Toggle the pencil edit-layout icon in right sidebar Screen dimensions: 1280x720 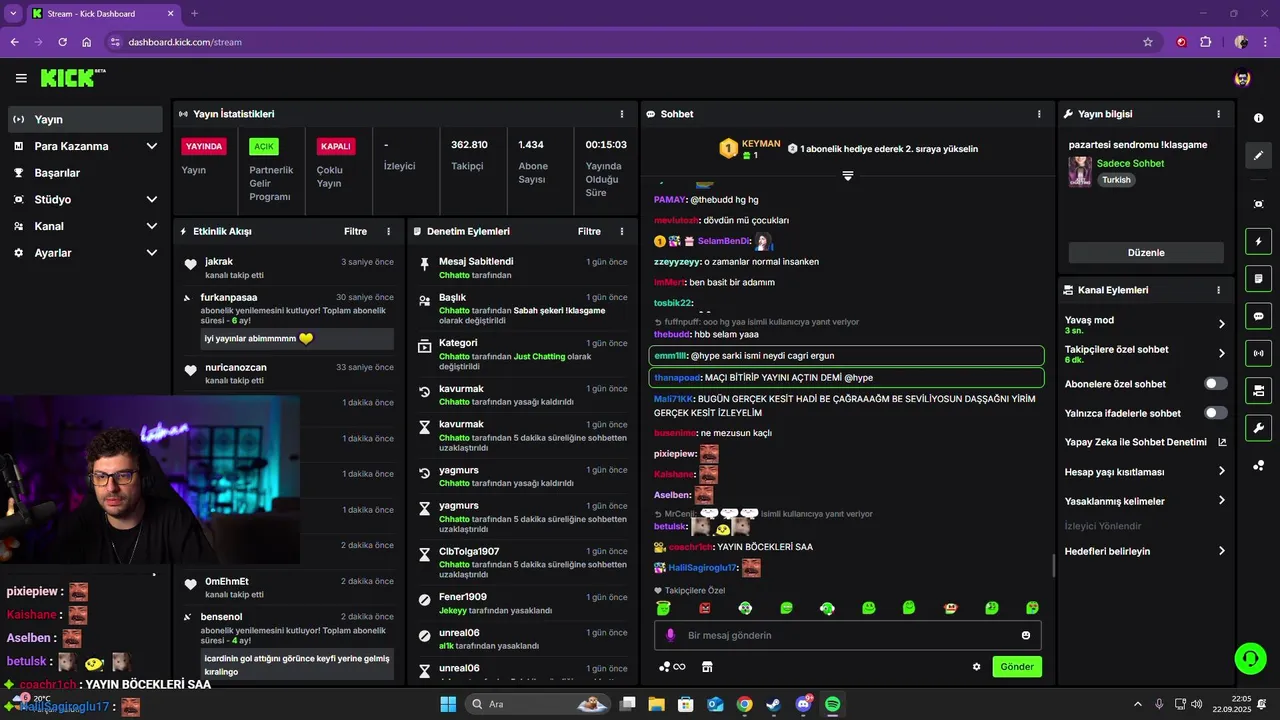(1258, 155)
